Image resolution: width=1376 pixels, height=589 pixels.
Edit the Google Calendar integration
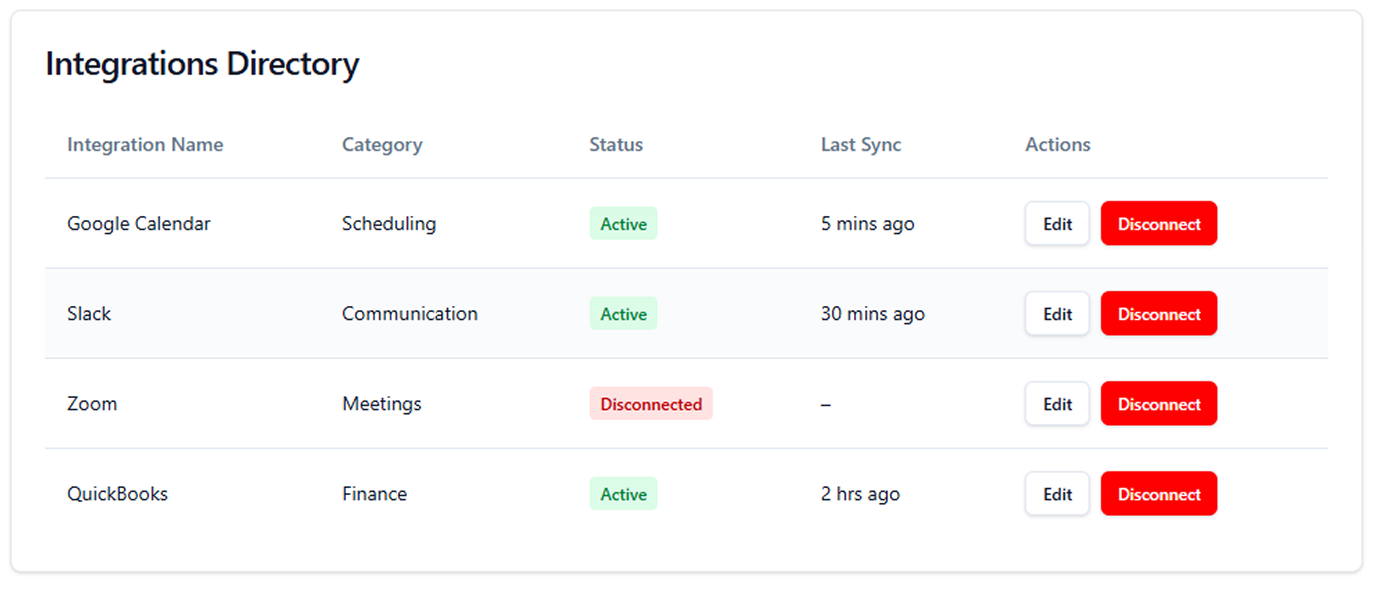[1057, 224]
